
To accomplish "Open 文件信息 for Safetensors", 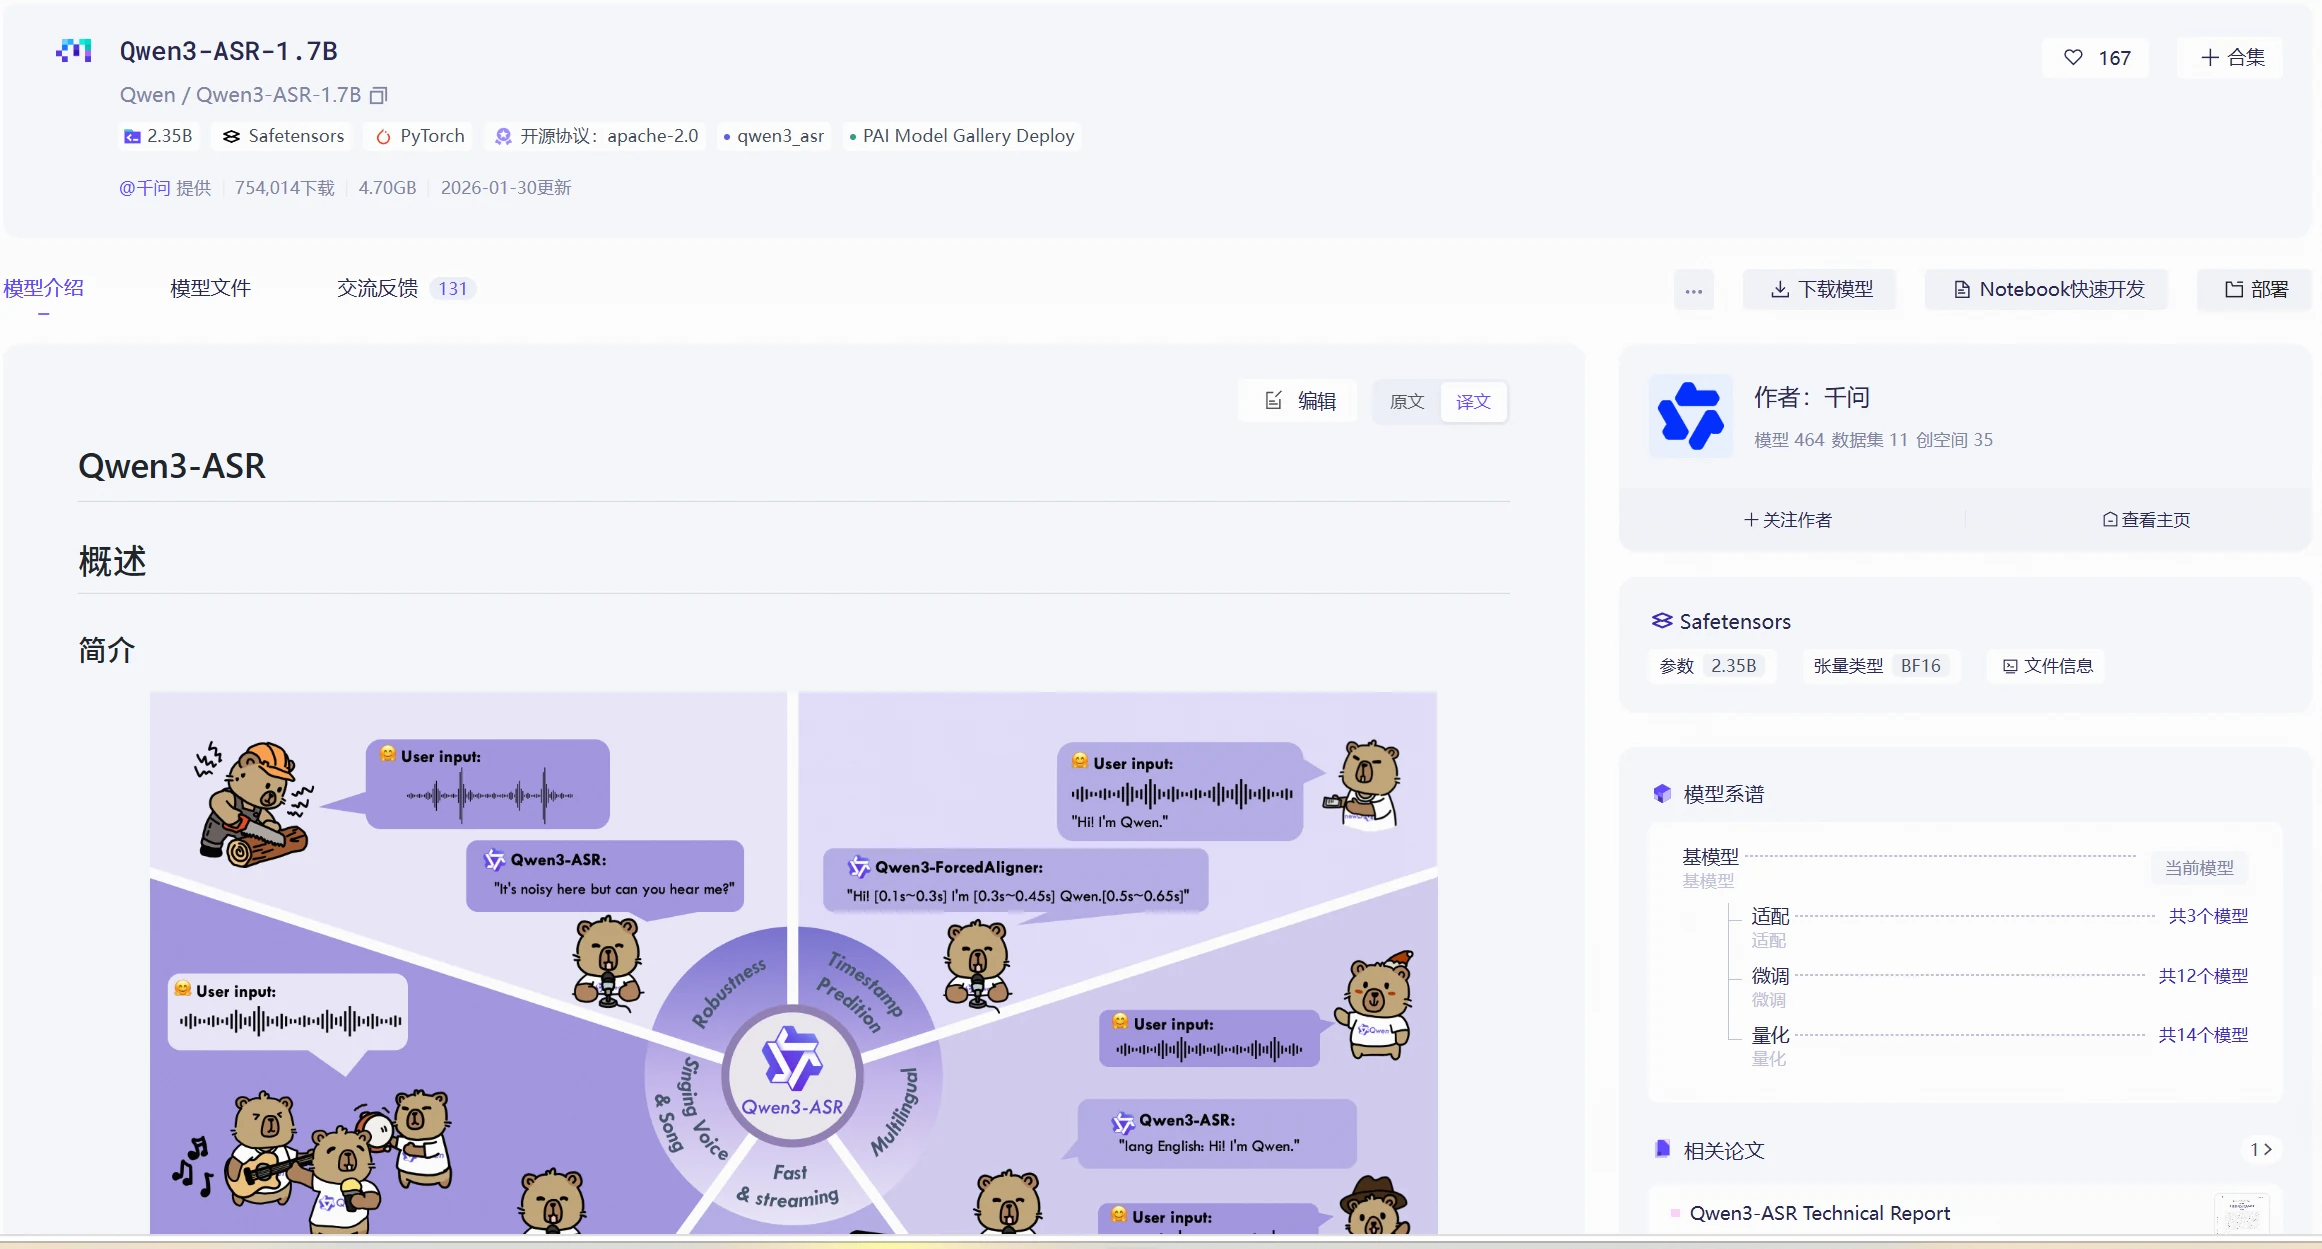I will click(x=2047, y=666).
